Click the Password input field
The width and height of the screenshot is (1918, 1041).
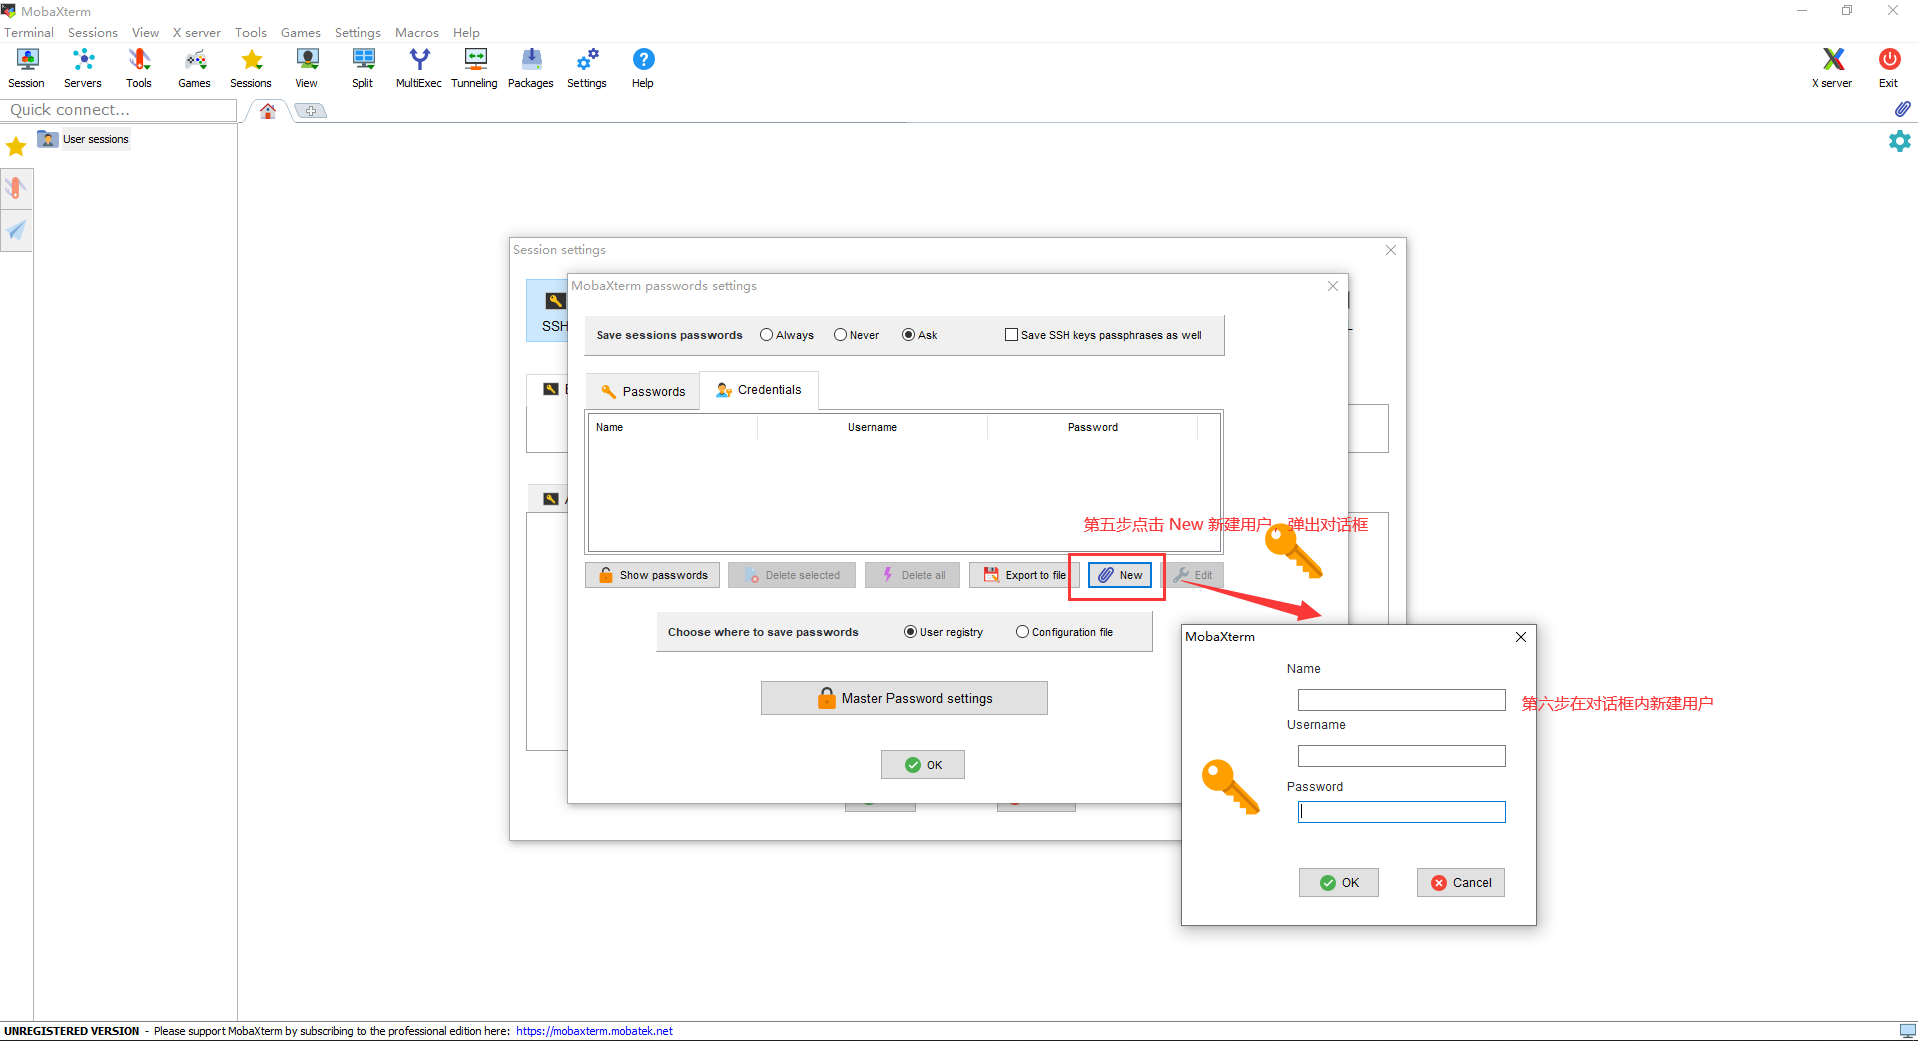pos(1402,812)
